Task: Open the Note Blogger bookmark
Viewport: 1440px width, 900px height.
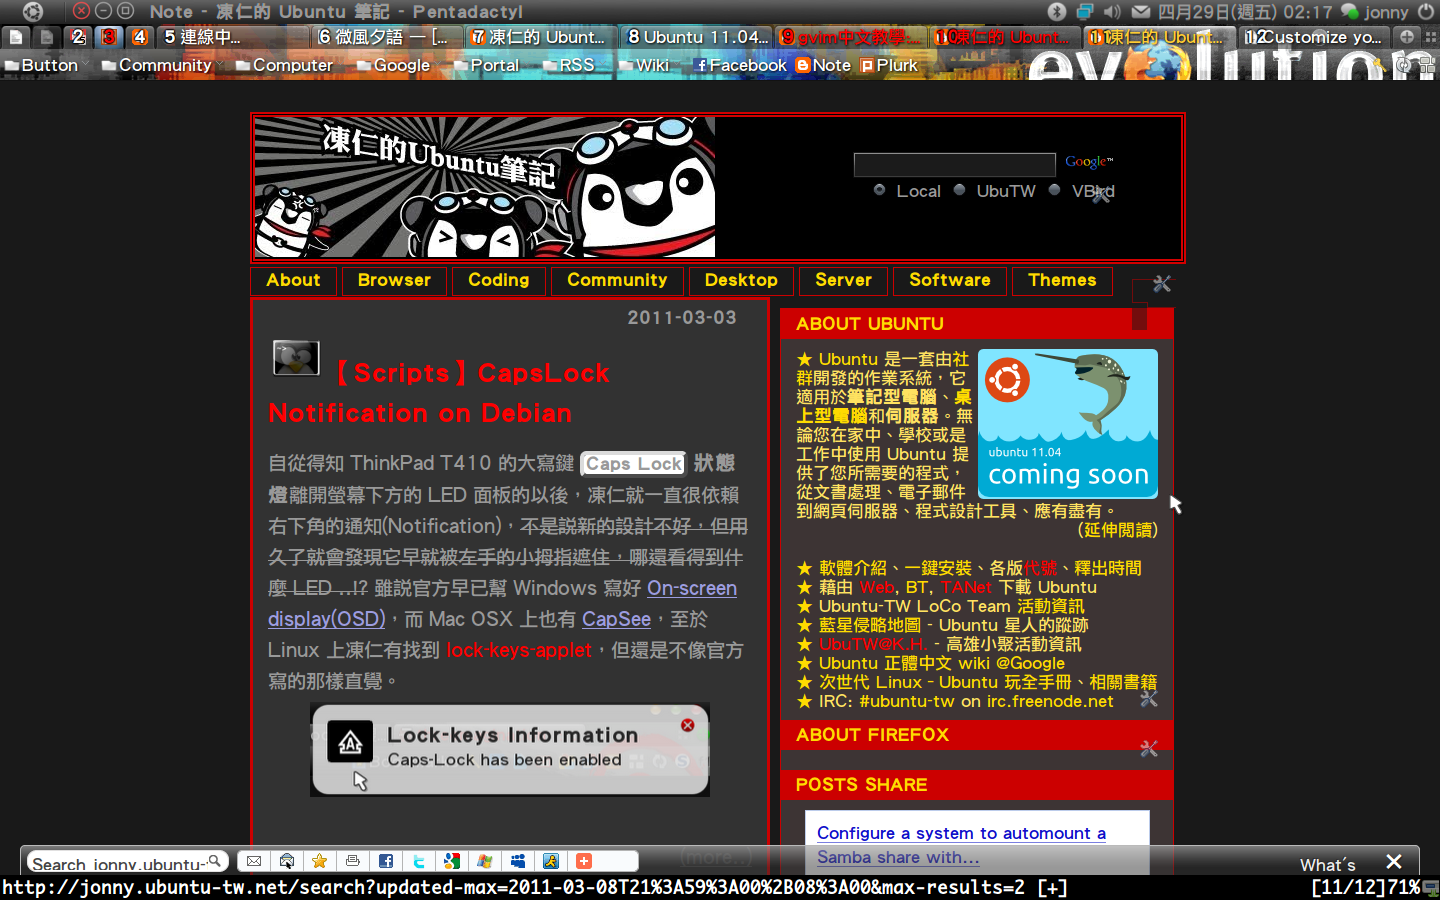Action: [x=823, y=65]
